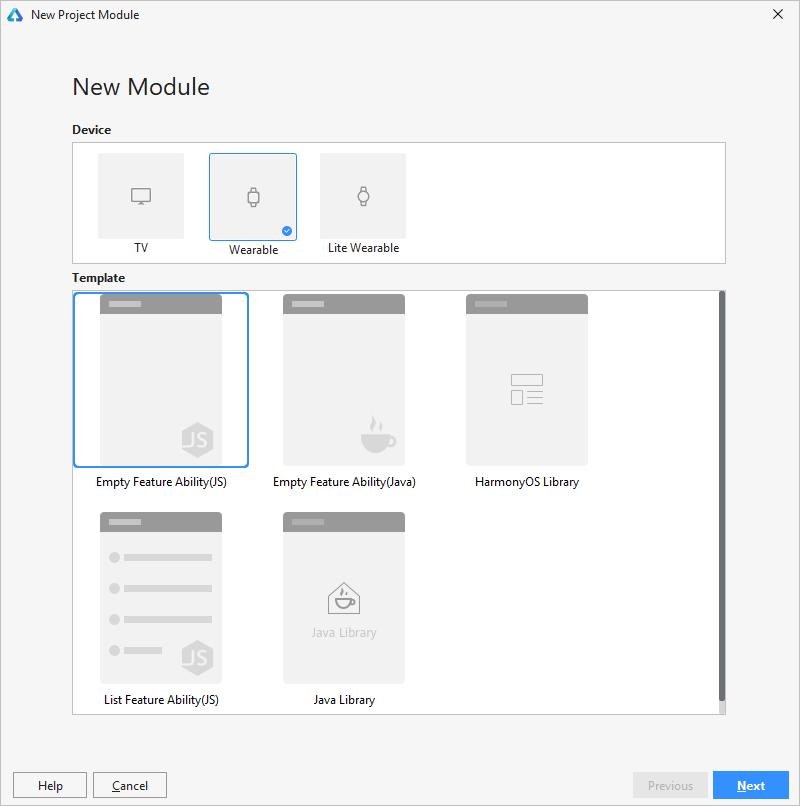Screen dimensions: 800x806
Task: Click the blue checkmark on Wearable
Action: (x=287, y=231)
